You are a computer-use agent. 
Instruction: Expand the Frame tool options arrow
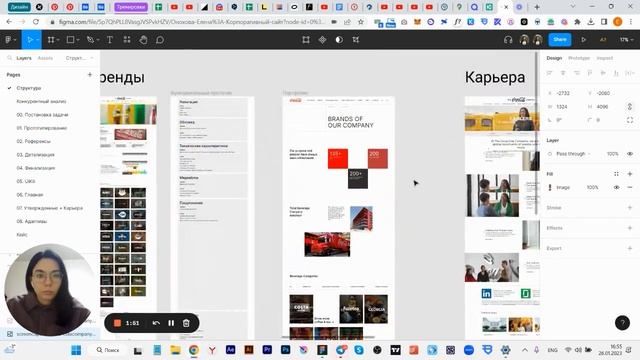point(58,40)
